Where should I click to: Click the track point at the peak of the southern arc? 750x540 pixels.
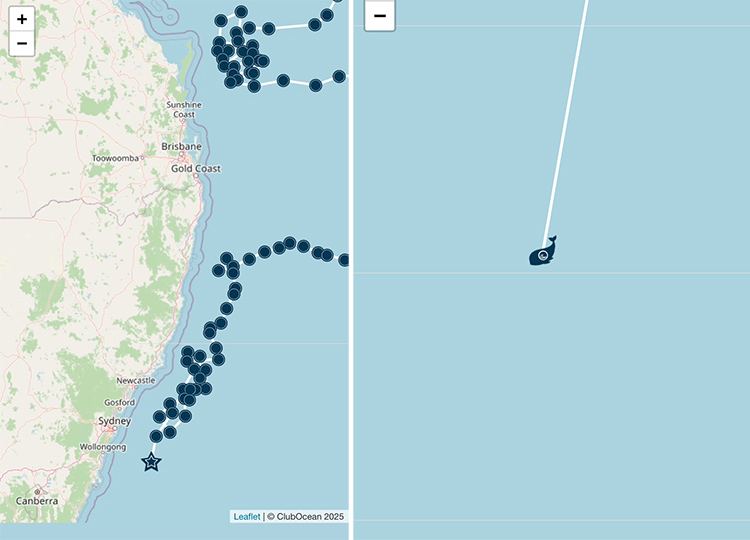point(290,243)
